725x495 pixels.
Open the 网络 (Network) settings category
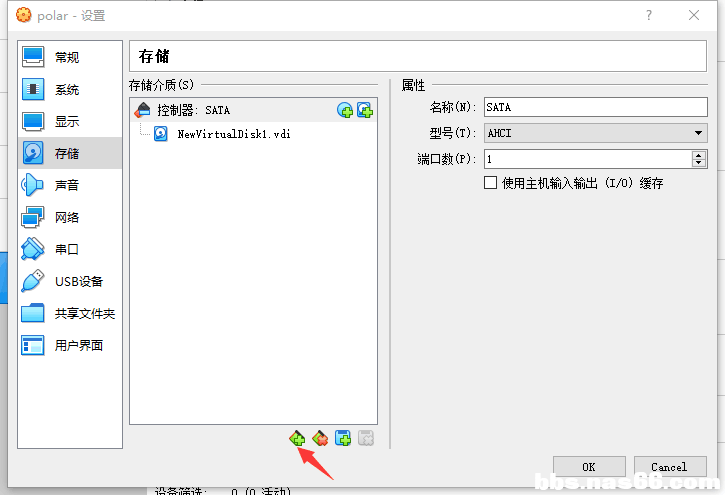tap(70, 217)
